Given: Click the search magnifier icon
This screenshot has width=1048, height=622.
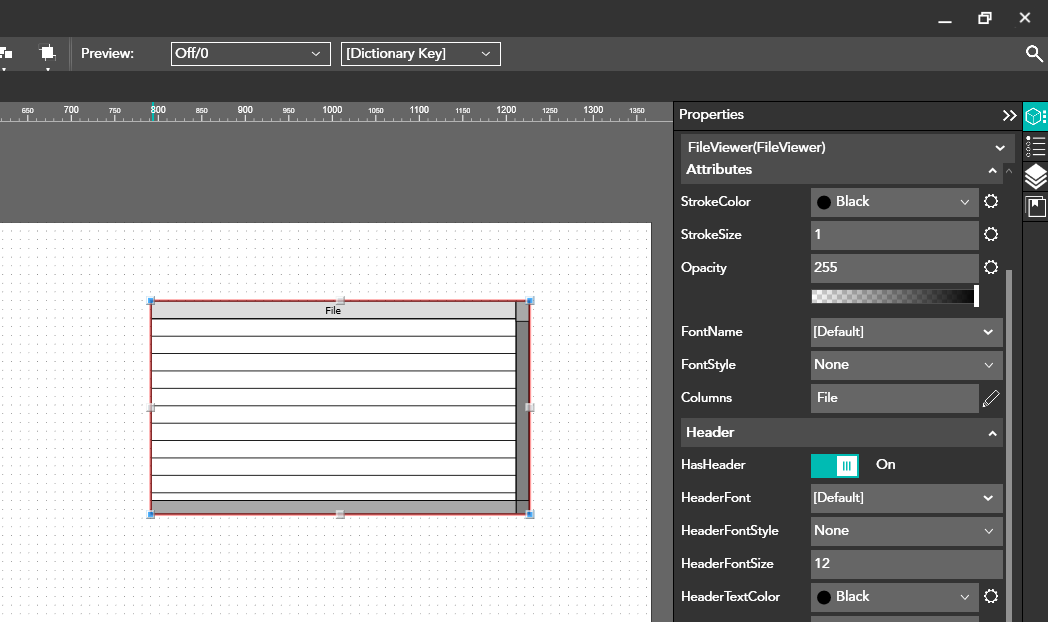Looking at the screenshot, I should (x=1034, y=54).
